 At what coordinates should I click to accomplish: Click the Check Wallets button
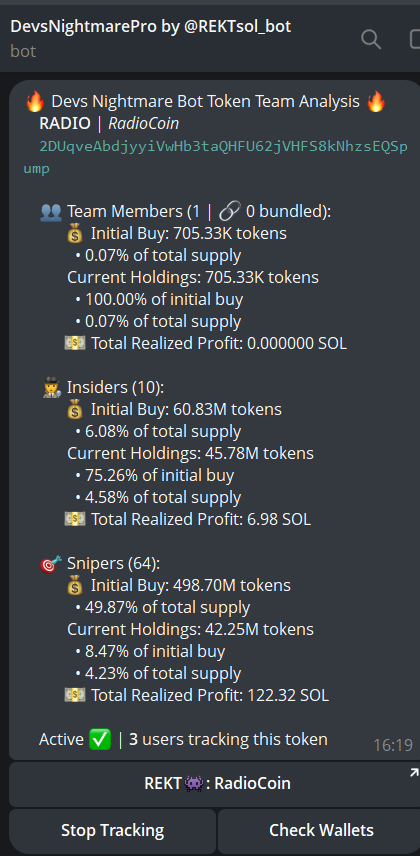coord(321,831)
